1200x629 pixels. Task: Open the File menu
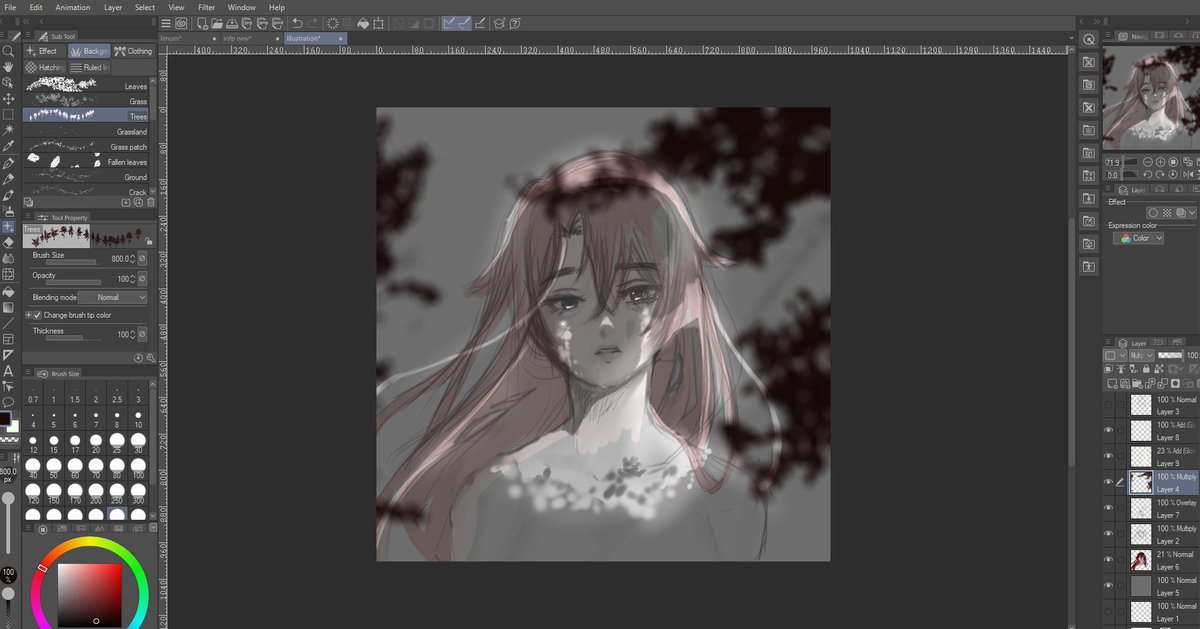10,7
